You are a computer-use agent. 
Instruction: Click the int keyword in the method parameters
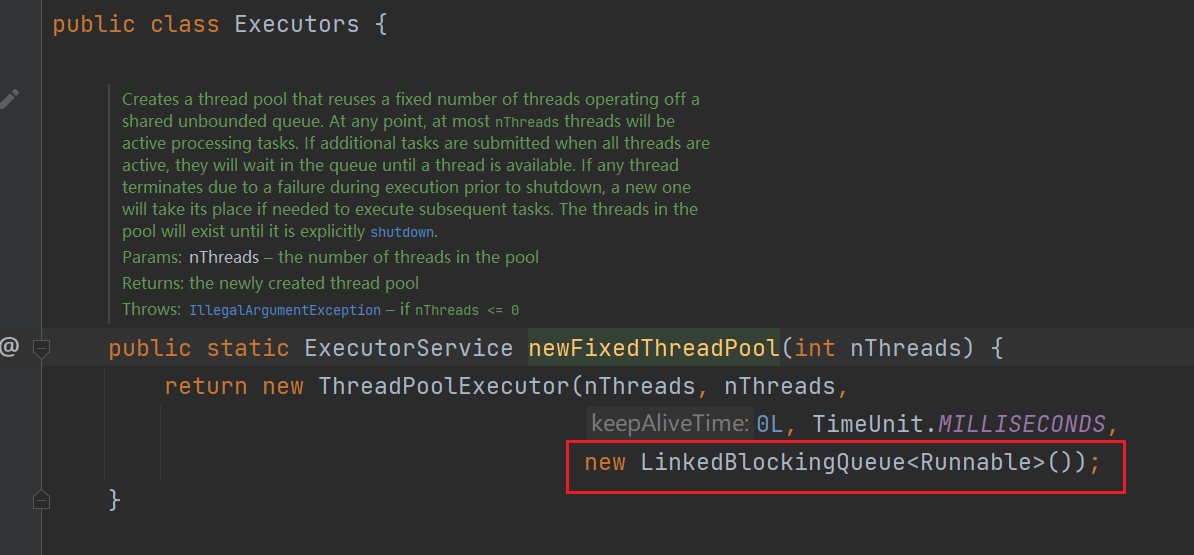click(814, 348)
